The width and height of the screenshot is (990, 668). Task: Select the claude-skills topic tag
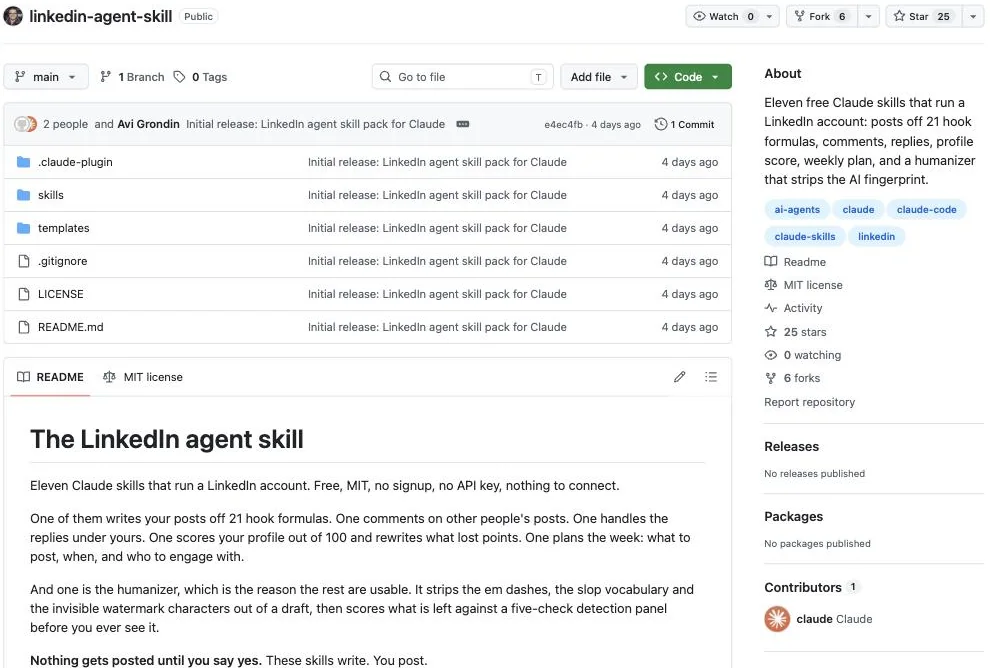(x=804, y=237)
